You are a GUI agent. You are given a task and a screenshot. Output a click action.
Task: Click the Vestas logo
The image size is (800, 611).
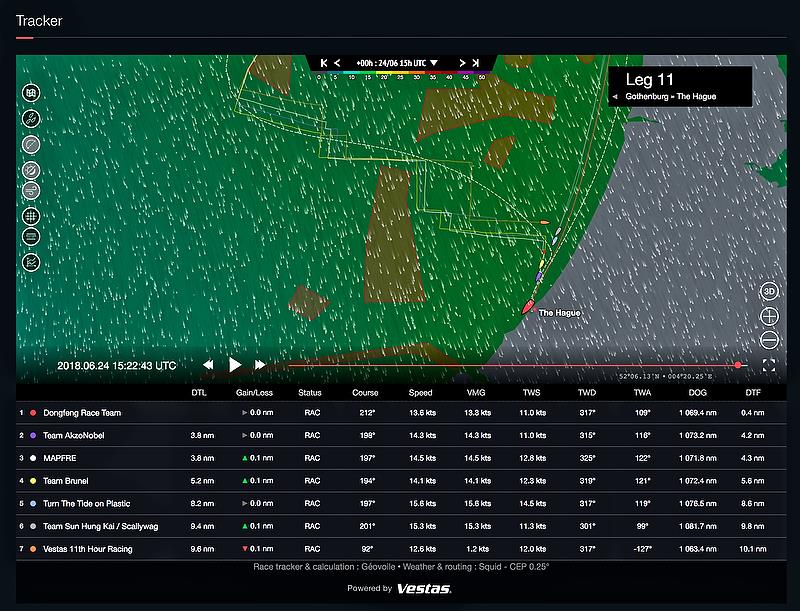(424, 589)
